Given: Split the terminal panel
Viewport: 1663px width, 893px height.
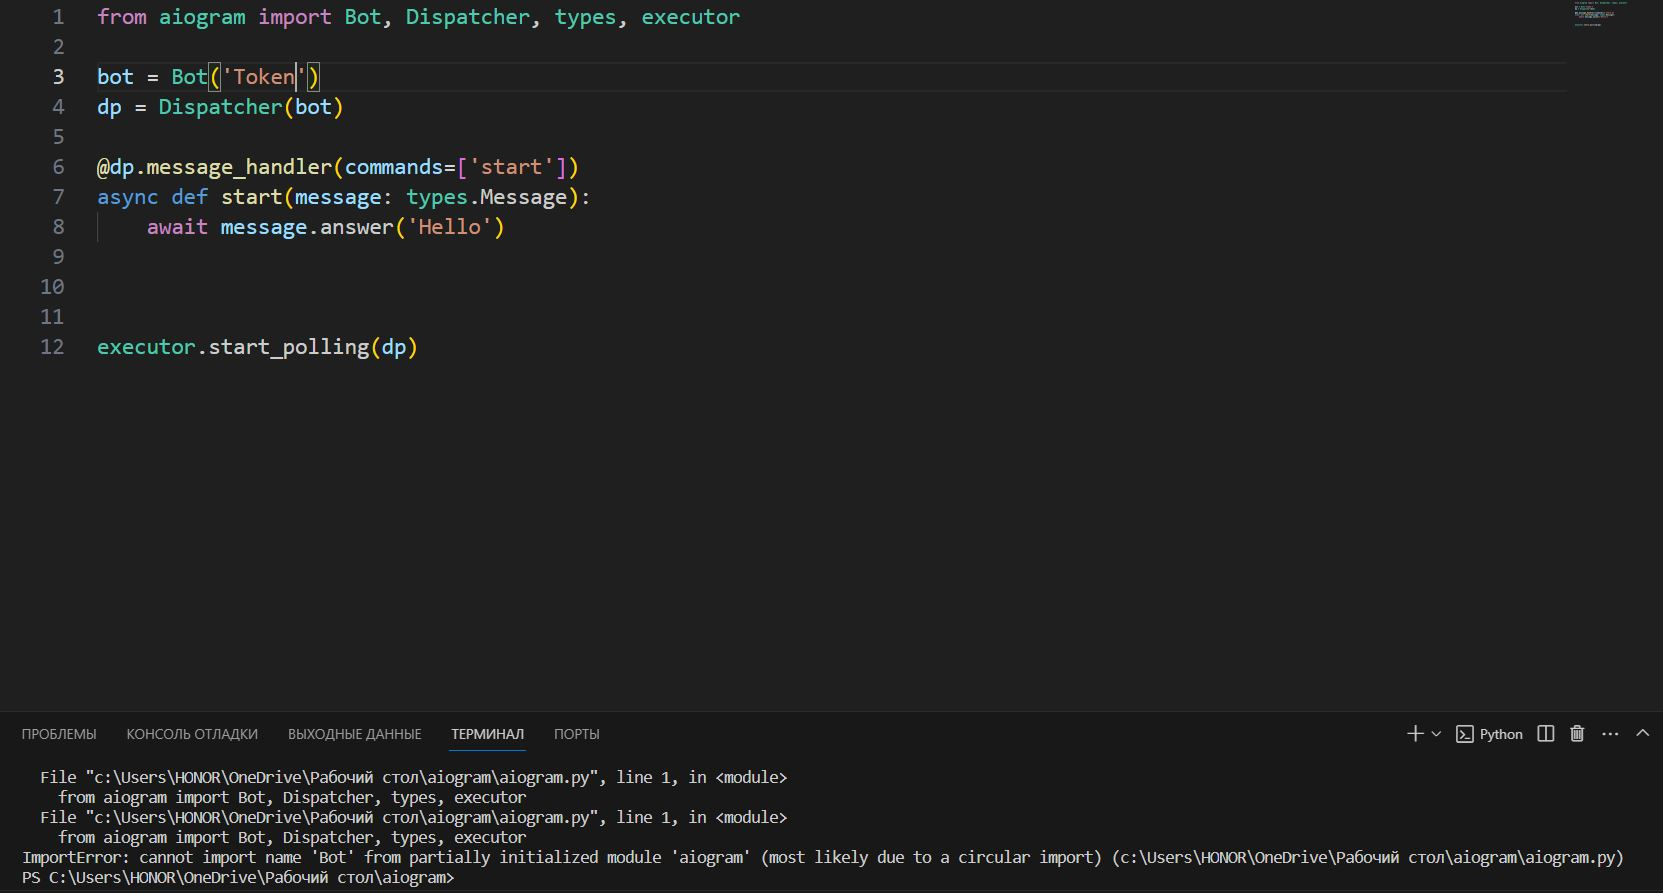Looking at the screenshot, I should 1546,734.
